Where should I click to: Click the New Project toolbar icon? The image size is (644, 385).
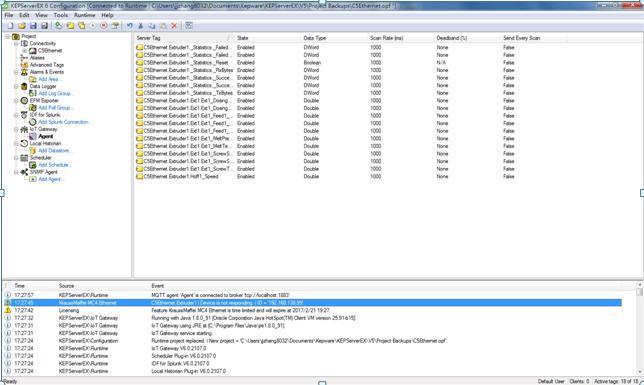click(x=10, y=25)
